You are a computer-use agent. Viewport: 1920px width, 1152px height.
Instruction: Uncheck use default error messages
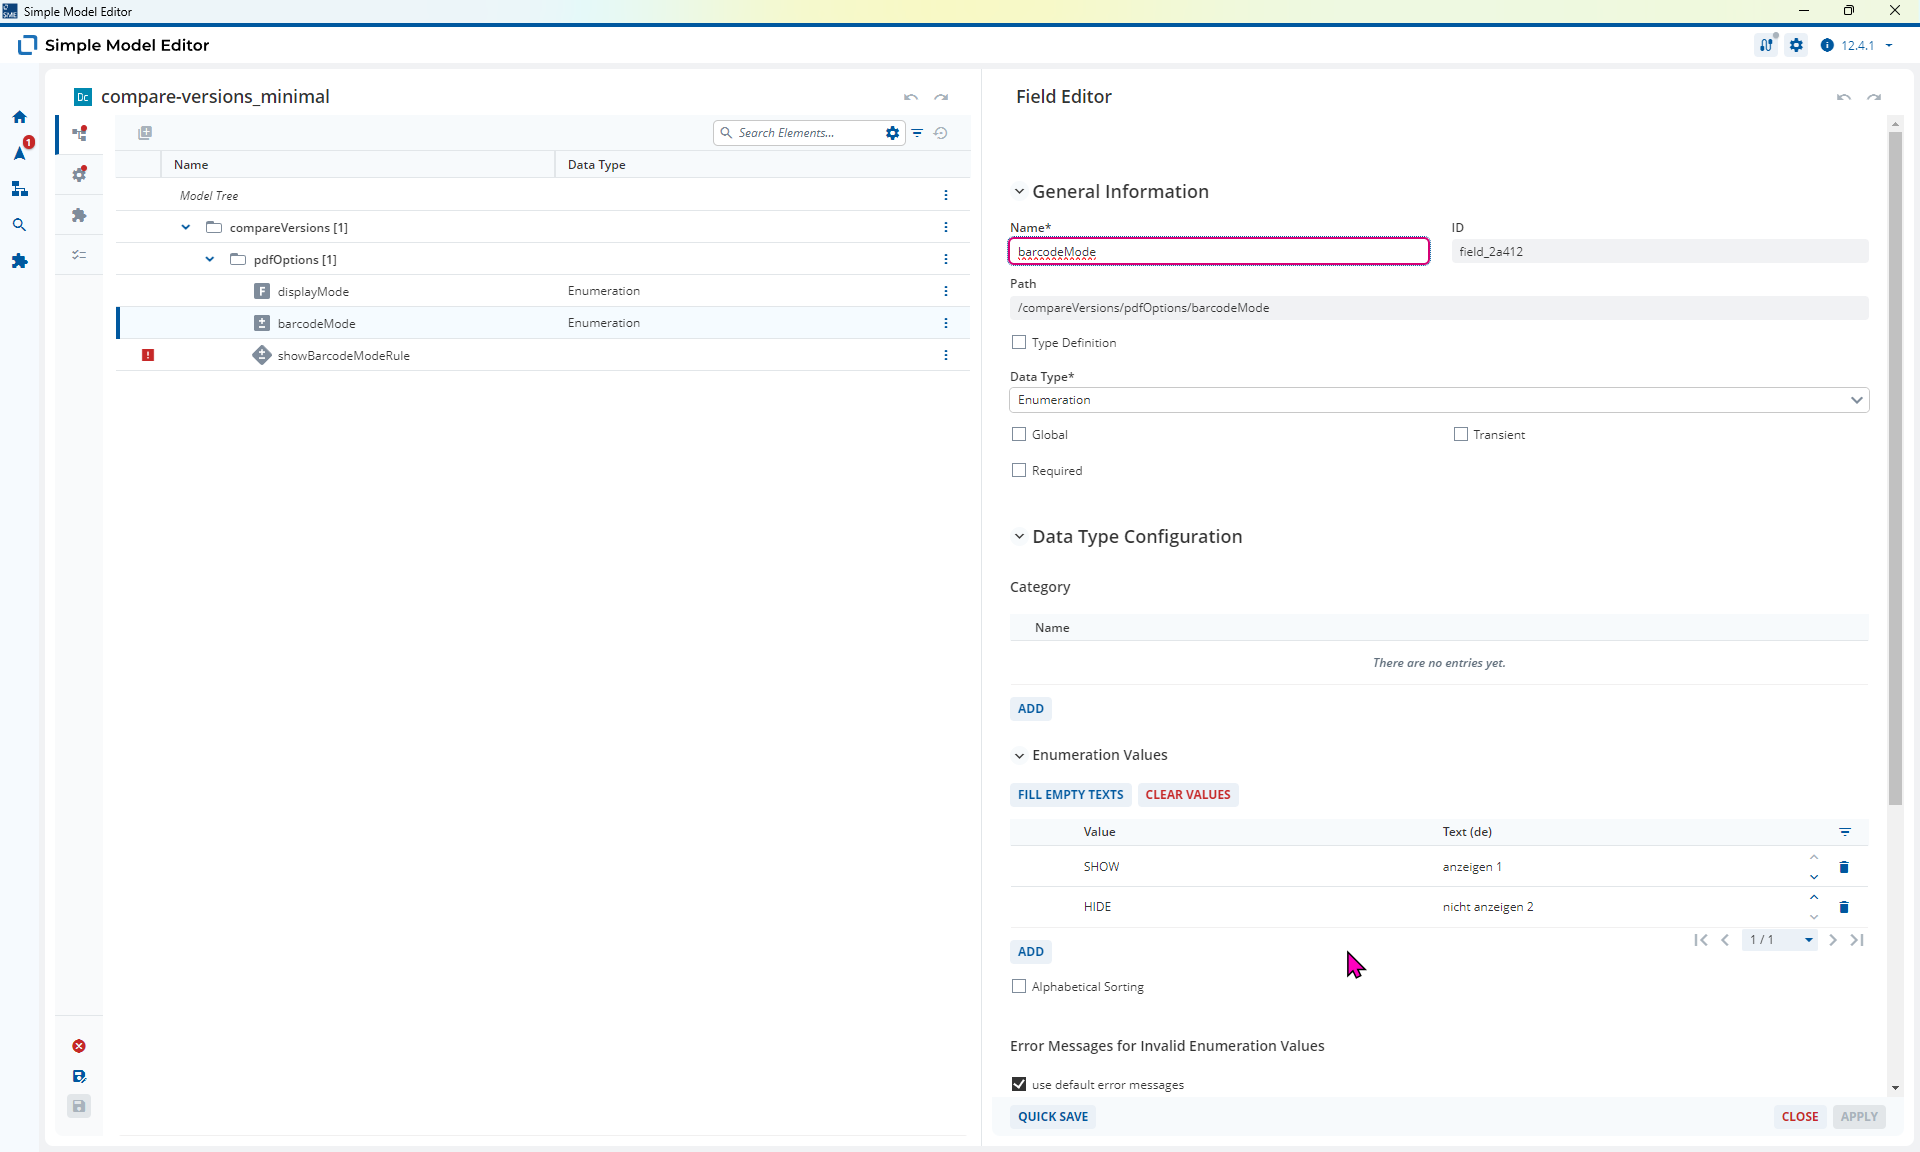point(1019,1084)
